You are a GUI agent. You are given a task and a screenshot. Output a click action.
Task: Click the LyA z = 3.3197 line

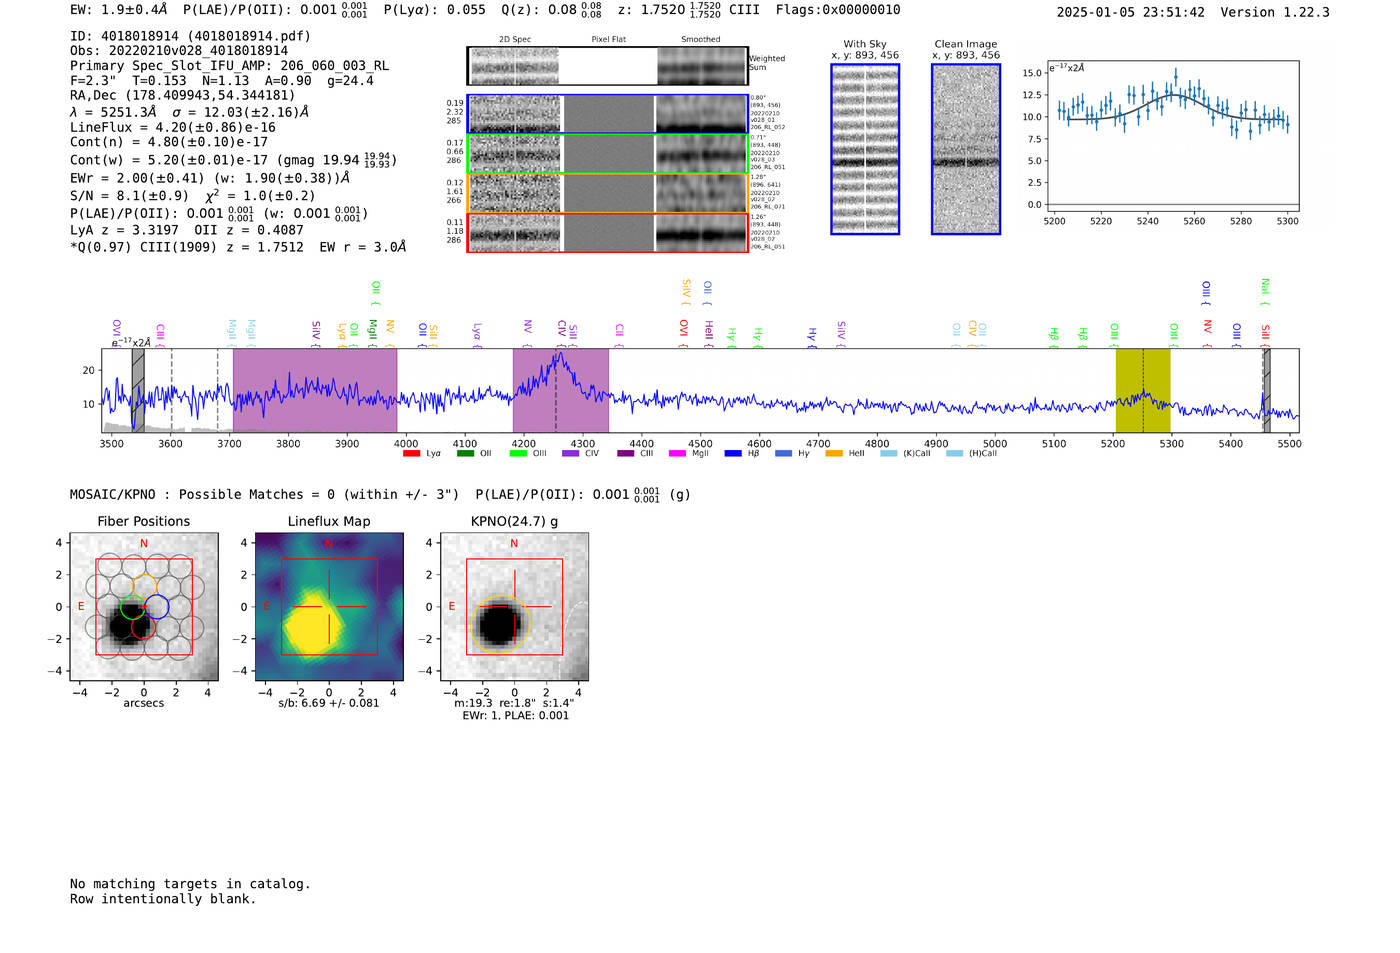124,230
